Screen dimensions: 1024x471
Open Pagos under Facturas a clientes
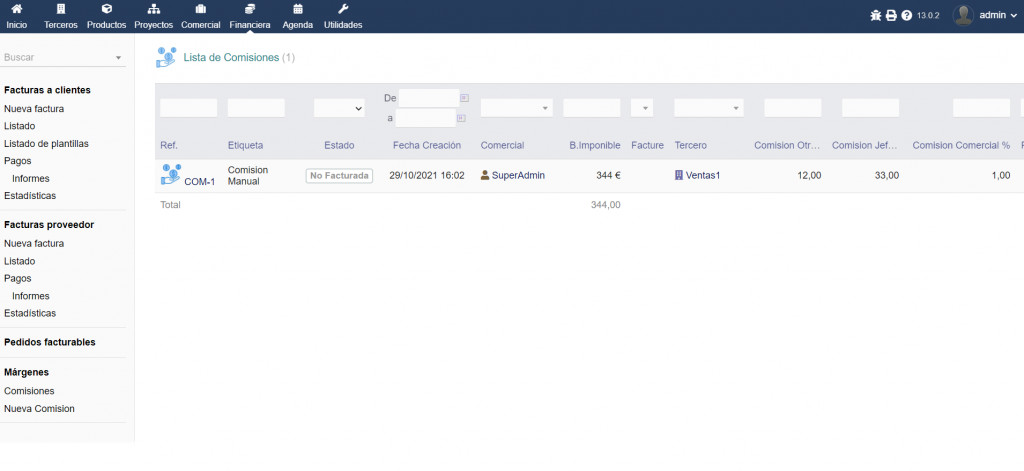18,161
